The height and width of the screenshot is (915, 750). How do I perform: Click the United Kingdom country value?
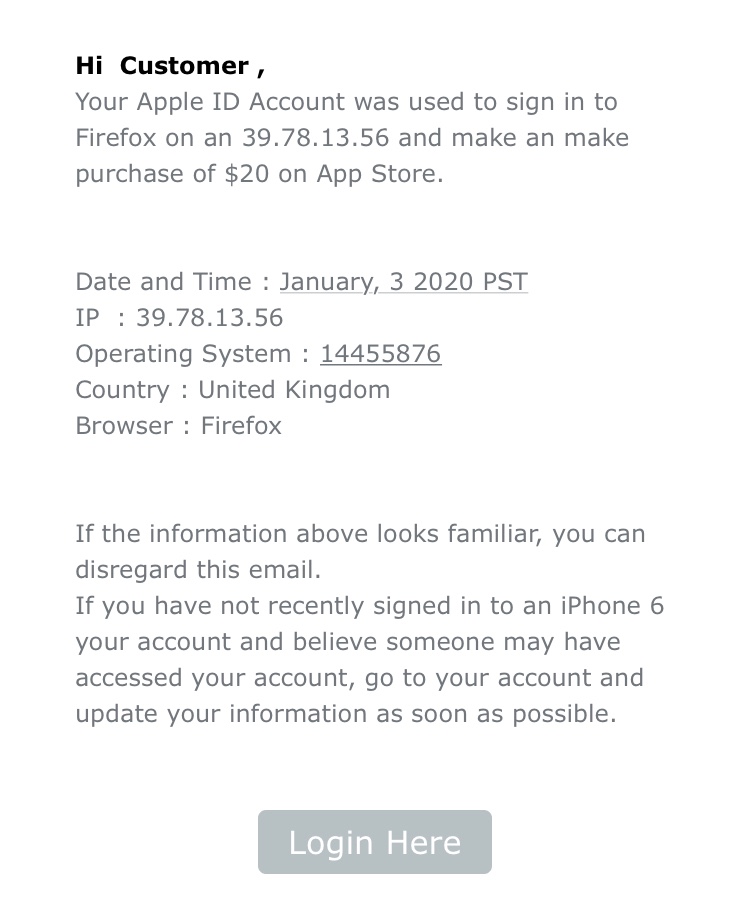tap(294, 390)
